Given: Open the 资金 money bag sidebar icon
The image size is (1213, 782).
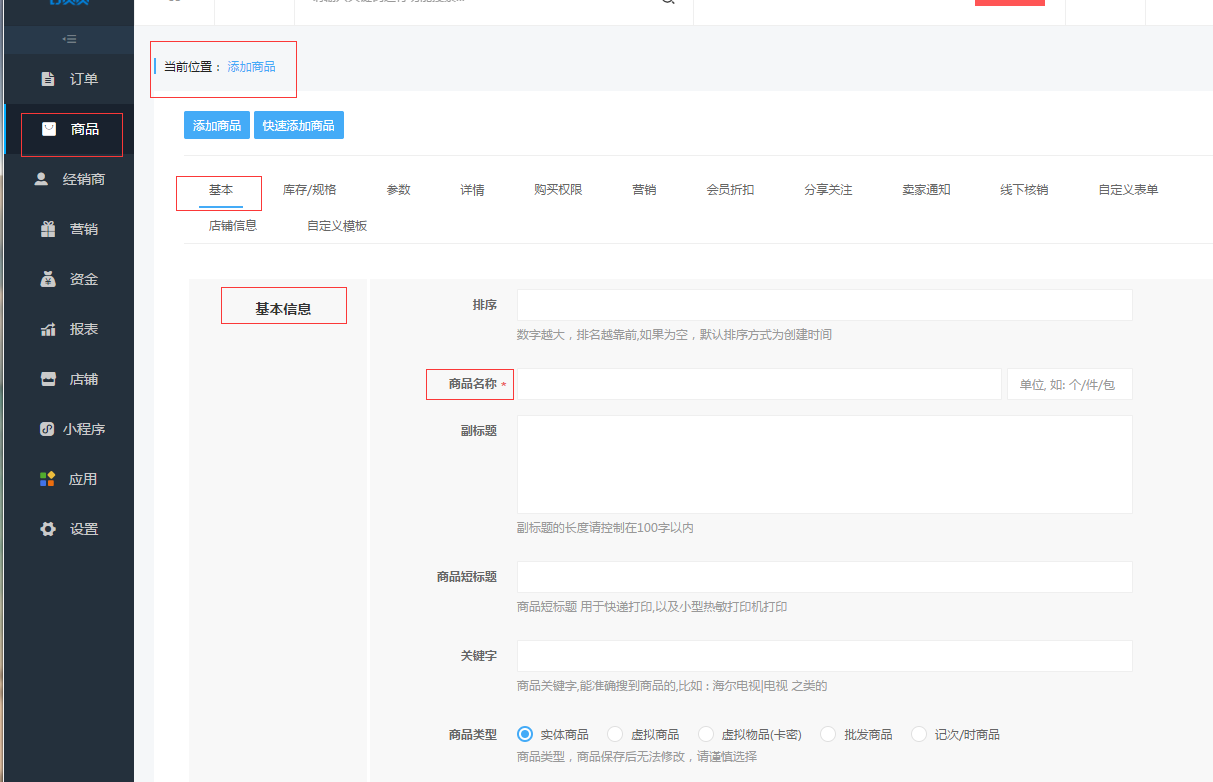Looking at the screenshot, I should (x=48, y=279).
